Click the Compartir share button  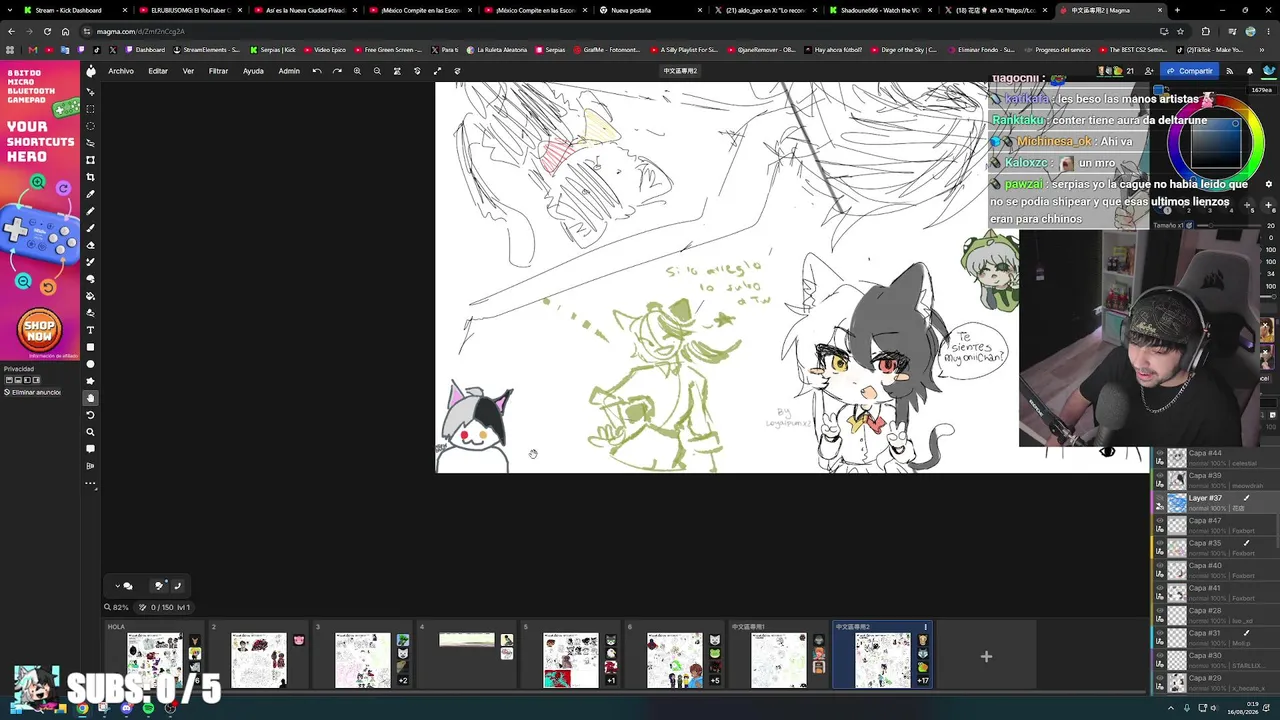click(1190, 71)
